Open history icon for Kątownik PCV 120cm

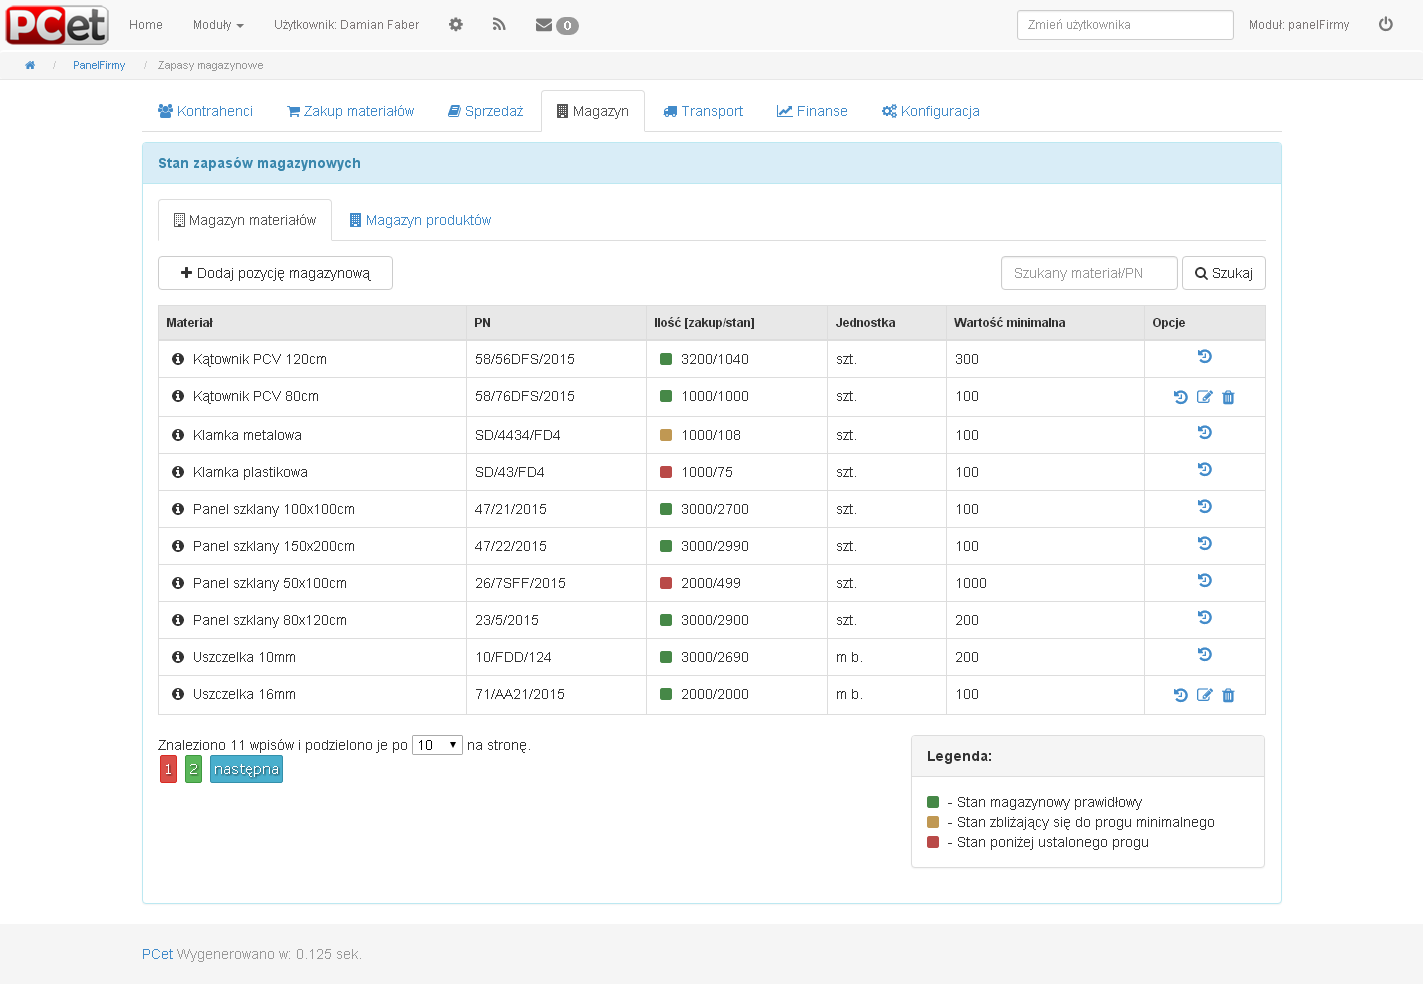pos(1205,357)
